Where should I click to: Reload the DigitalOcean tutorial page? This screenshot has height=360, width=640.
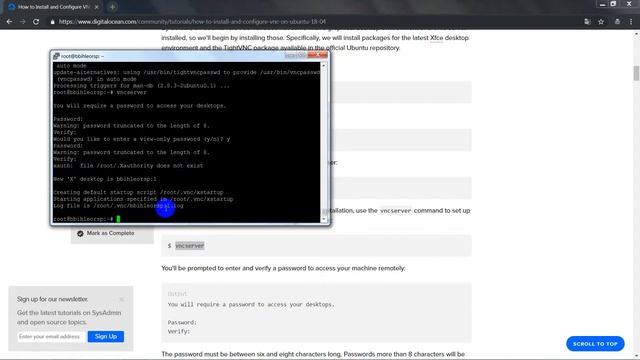[x=36, y=22]
